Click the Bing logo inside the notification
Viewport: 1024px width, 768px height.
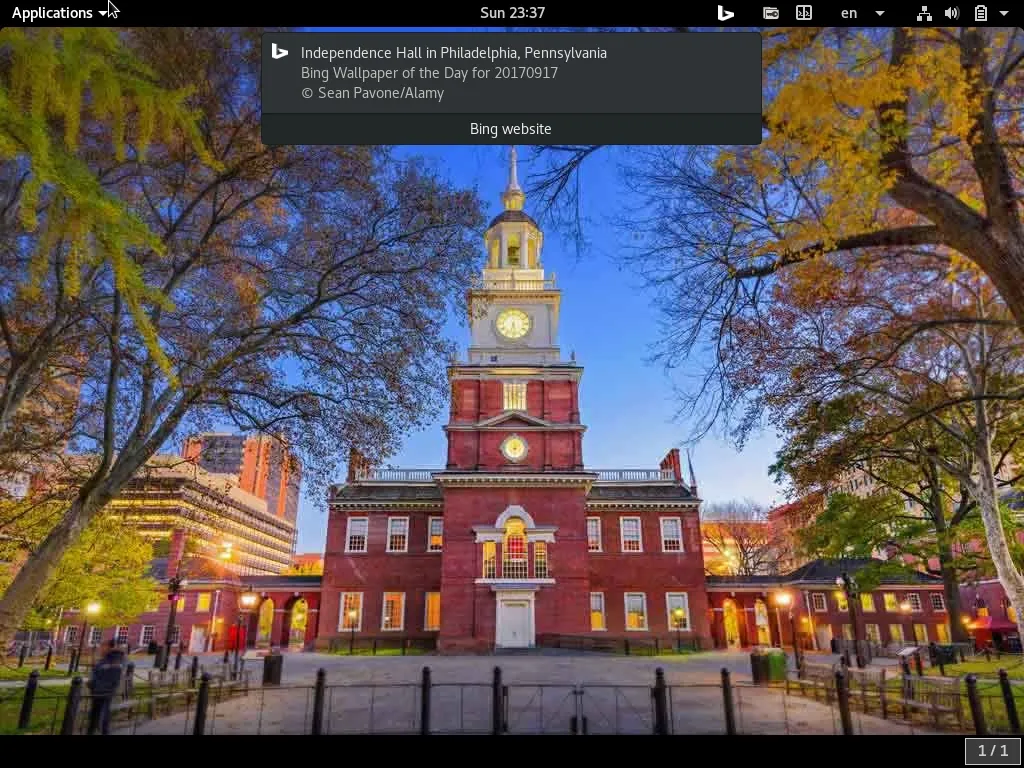coord(280,52)
